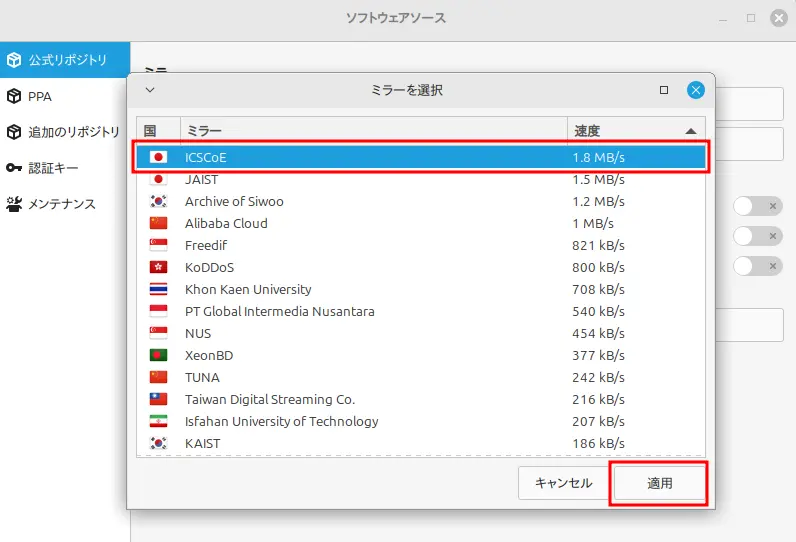Image resolution: width=796 pixels, height=542 pixels.
Task: Sort by the 速度 column header
Action: pos(636,131)
